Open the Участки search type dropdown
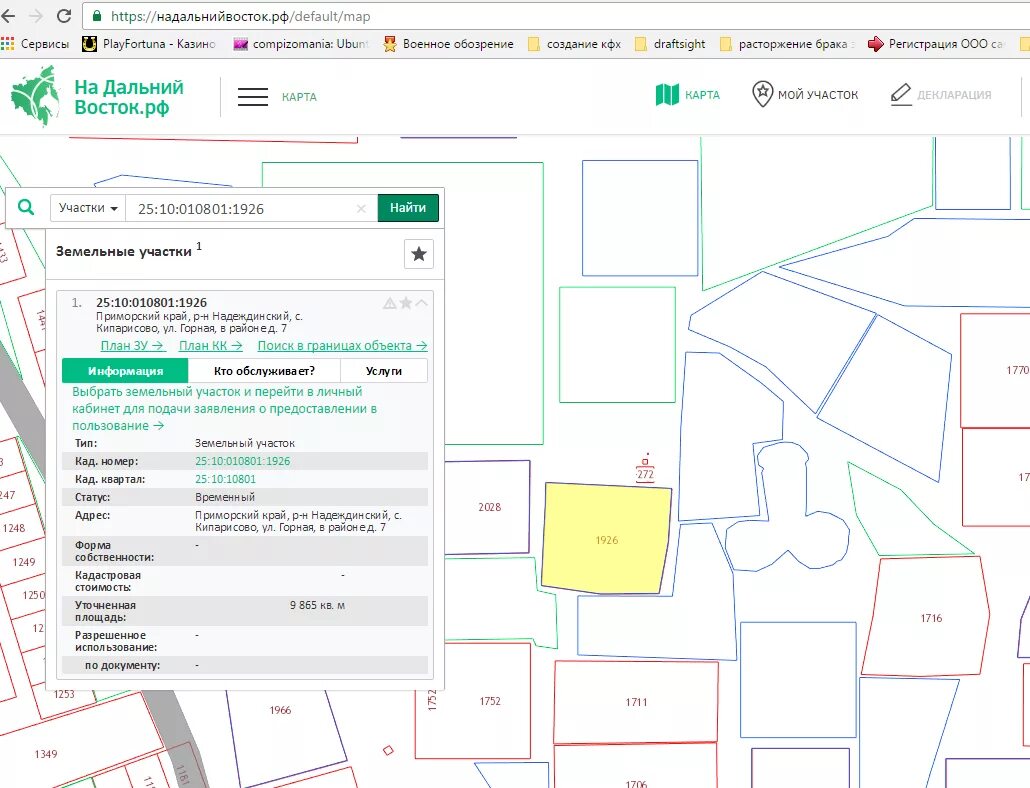The height and width of the screenshot is (788, 1030). pos(87,208)
